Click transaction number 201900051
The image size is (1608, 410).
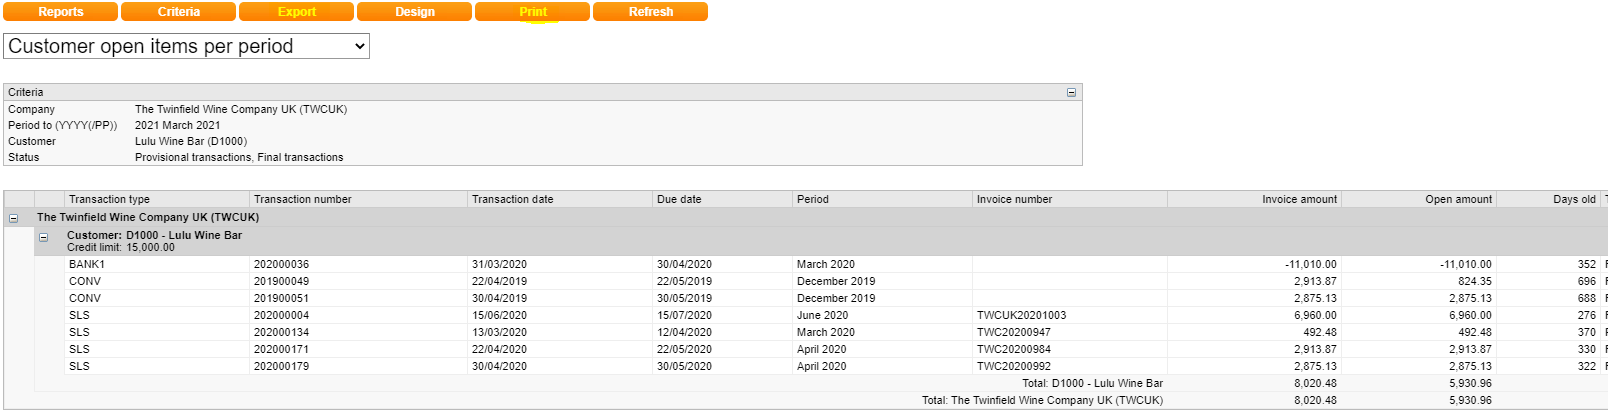(281, 298)
